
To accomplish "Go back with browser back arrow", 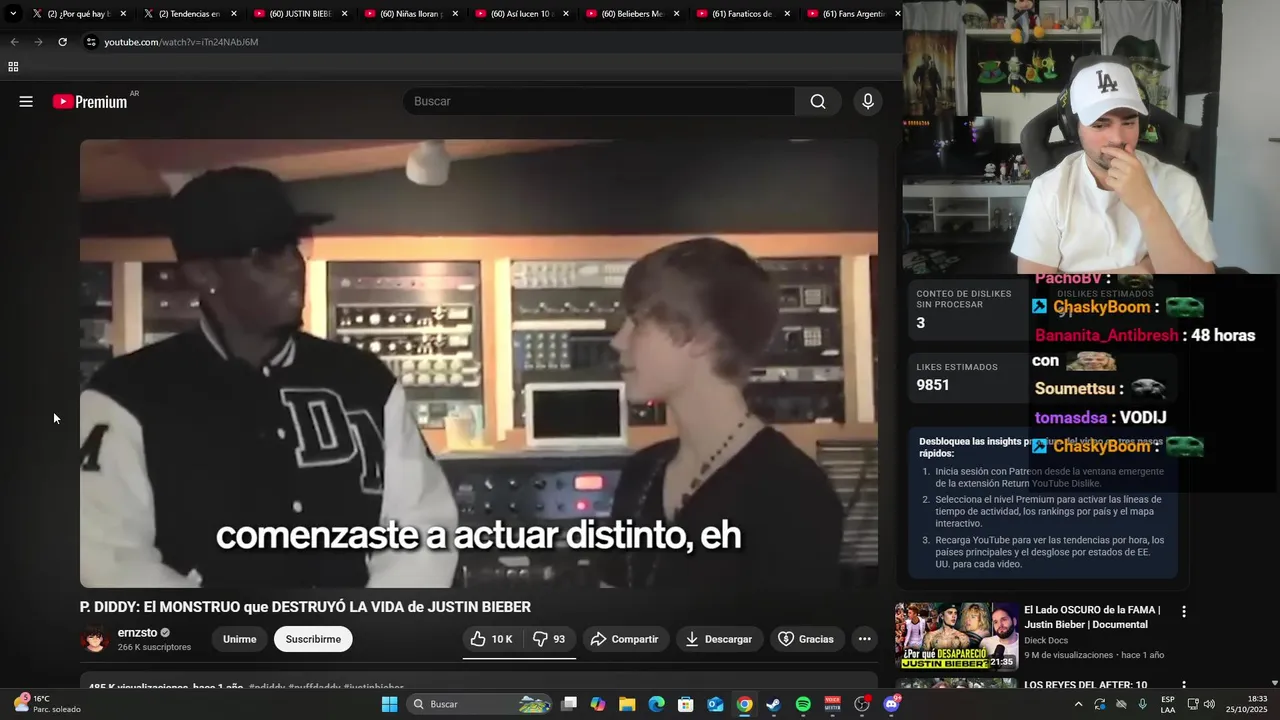I will tap(14, 42).
